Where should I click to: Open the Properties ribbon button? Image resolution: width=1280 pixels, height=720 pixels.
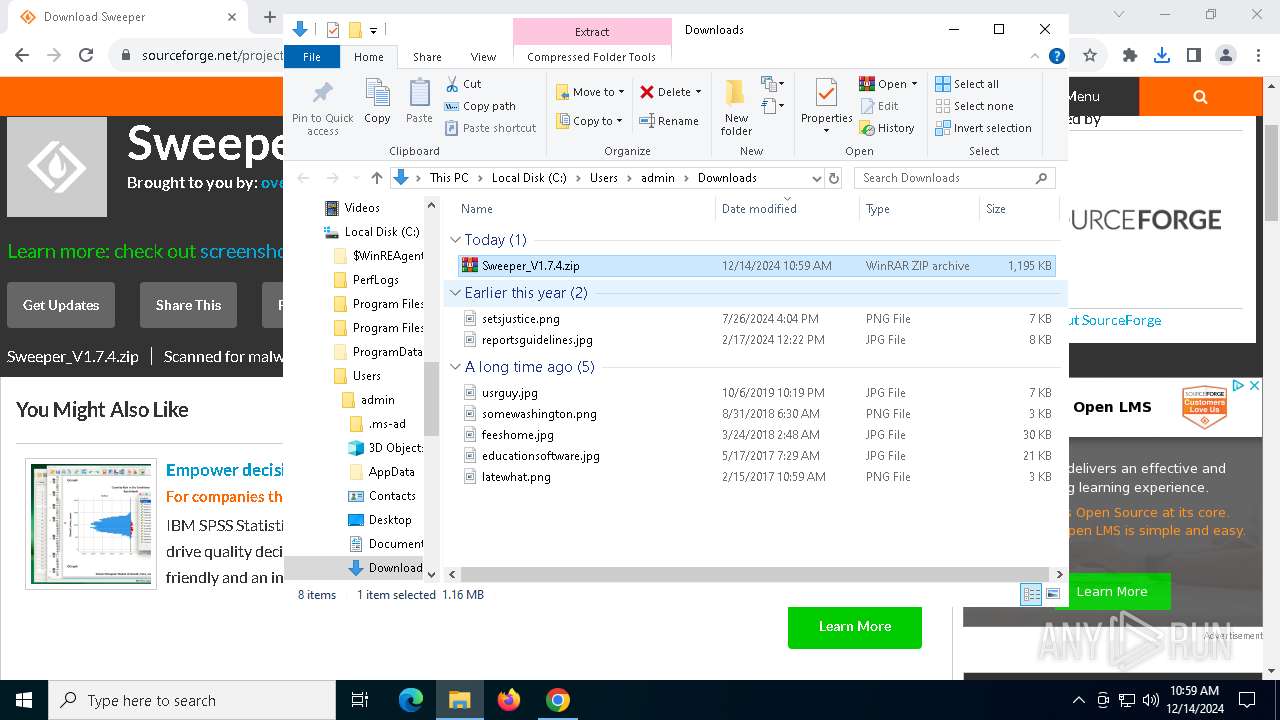pos(826,107)
